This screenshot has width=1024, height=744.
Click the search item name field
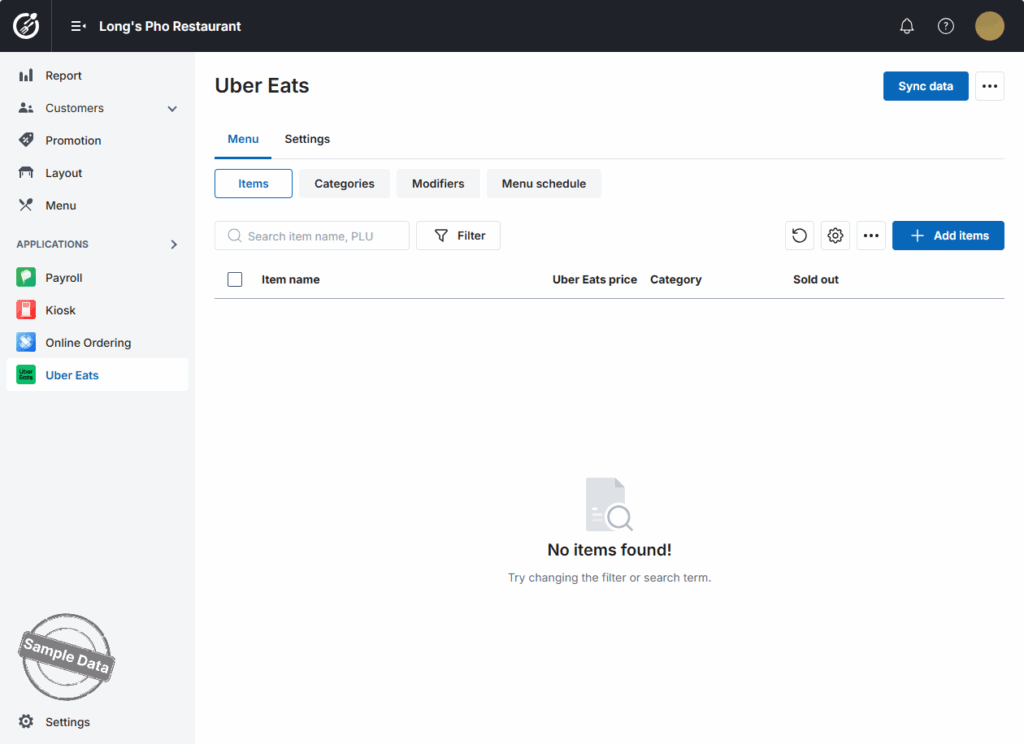320,236
